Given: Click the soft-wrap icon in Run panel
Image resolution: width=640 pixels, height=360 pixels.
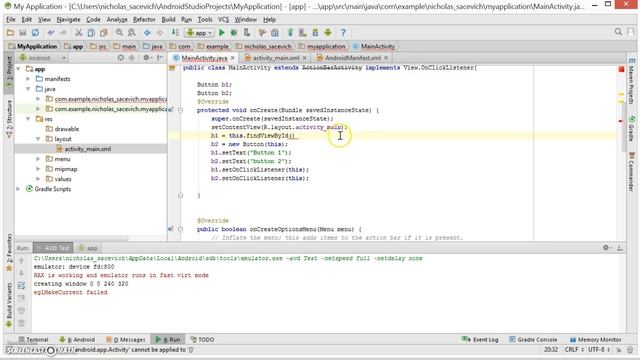Looking at the screenshot, I should [22, 285].
